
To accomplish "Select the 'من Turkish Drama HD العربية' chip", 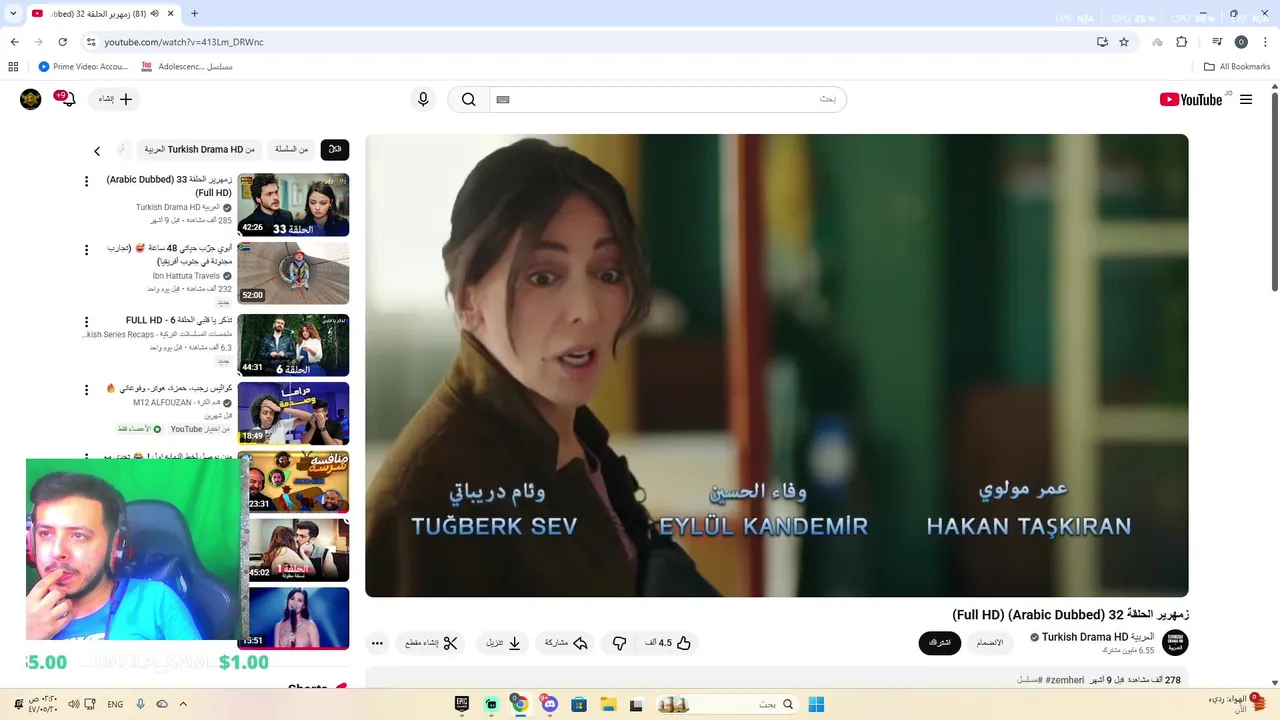I will click(x=199, y=149).
